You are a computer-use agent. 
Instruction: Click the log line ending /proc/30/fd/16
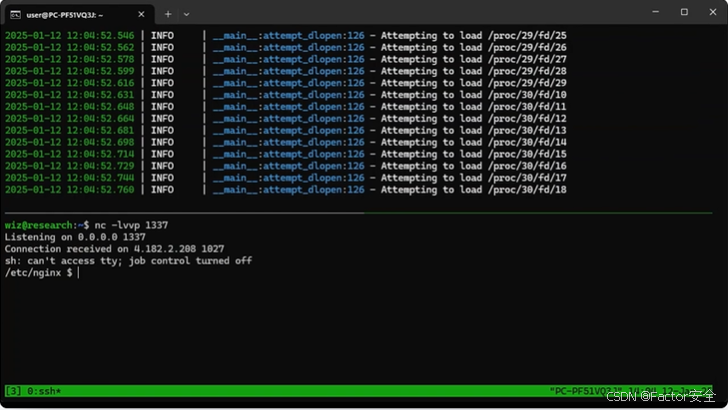click(286, 166)
